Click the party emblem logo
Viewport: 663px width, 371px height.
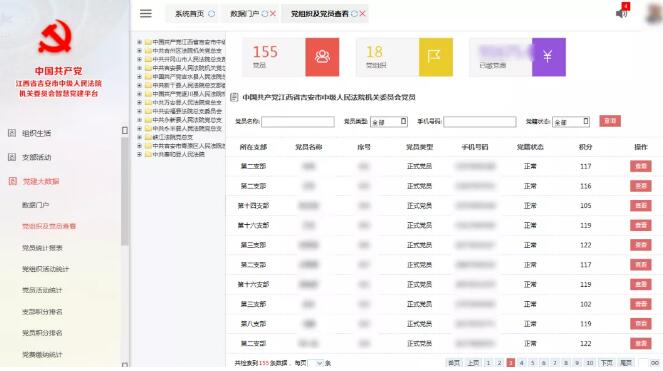point(55,37)
